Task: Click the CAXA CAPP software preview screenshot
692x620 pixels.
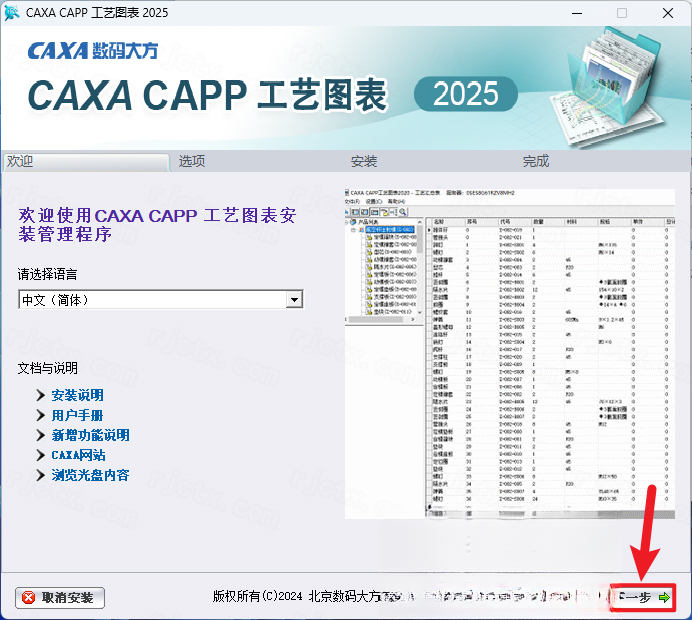Action: [x=510, y=353]
